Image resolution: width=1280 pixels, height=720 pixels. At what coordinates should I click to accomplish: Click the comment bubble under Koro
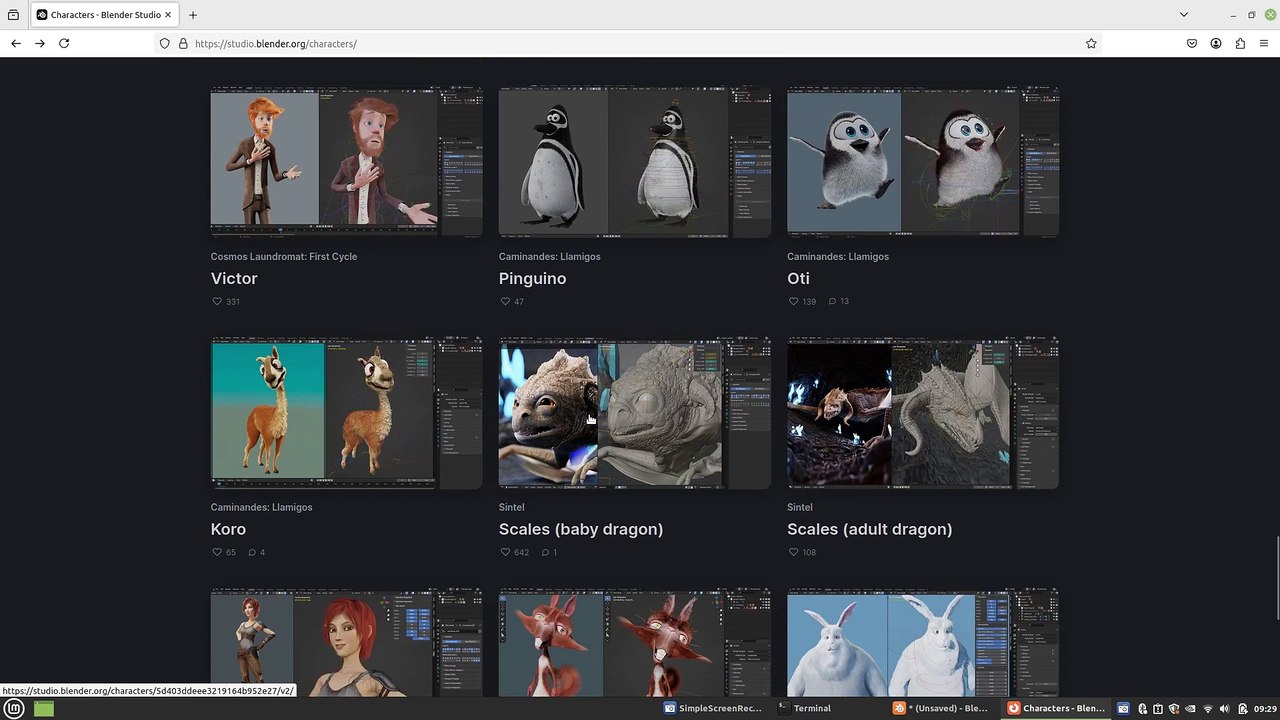(252, 552)
